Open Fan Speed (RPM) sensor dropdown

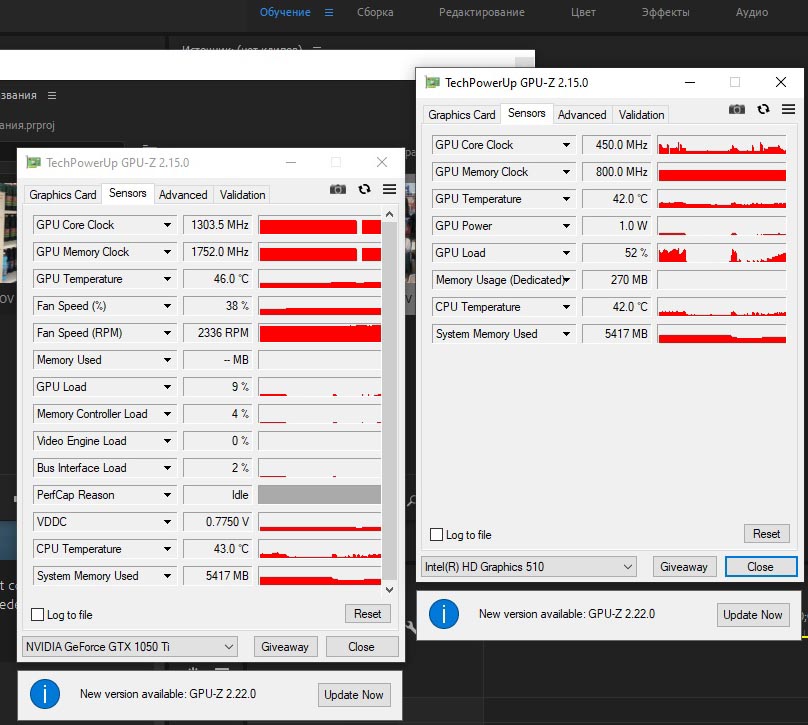pos(167,333)
